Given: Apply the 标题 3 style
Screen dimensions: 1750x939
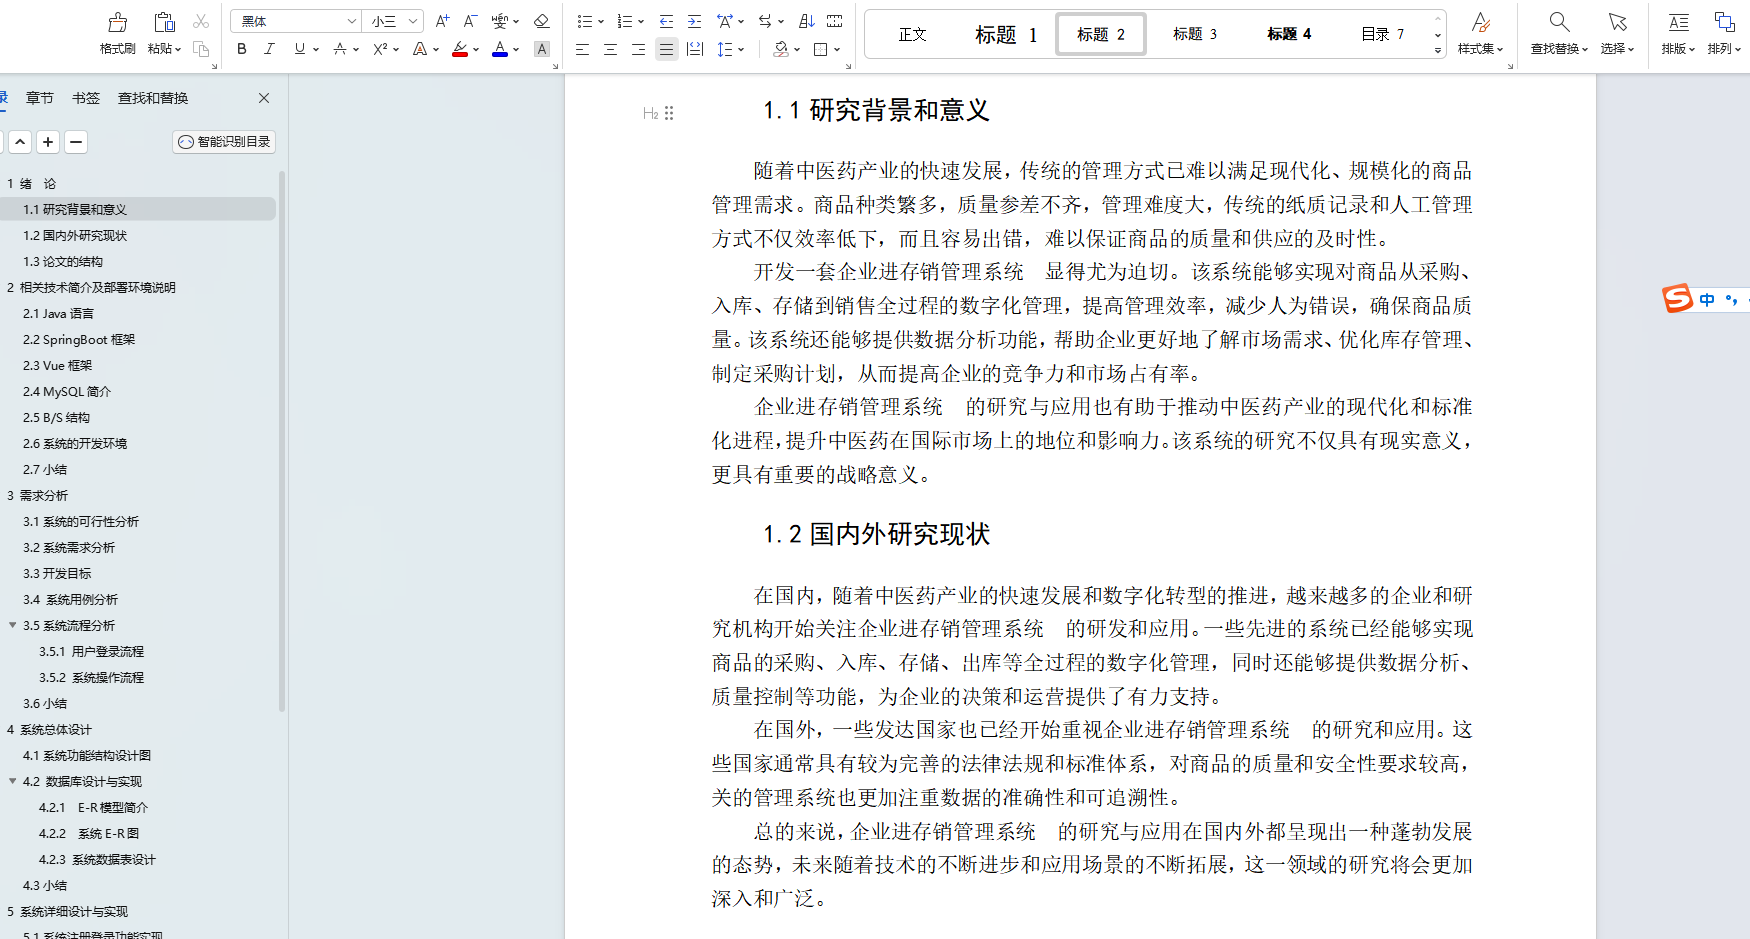Looking at the screenshot, I should point(1195,34).
